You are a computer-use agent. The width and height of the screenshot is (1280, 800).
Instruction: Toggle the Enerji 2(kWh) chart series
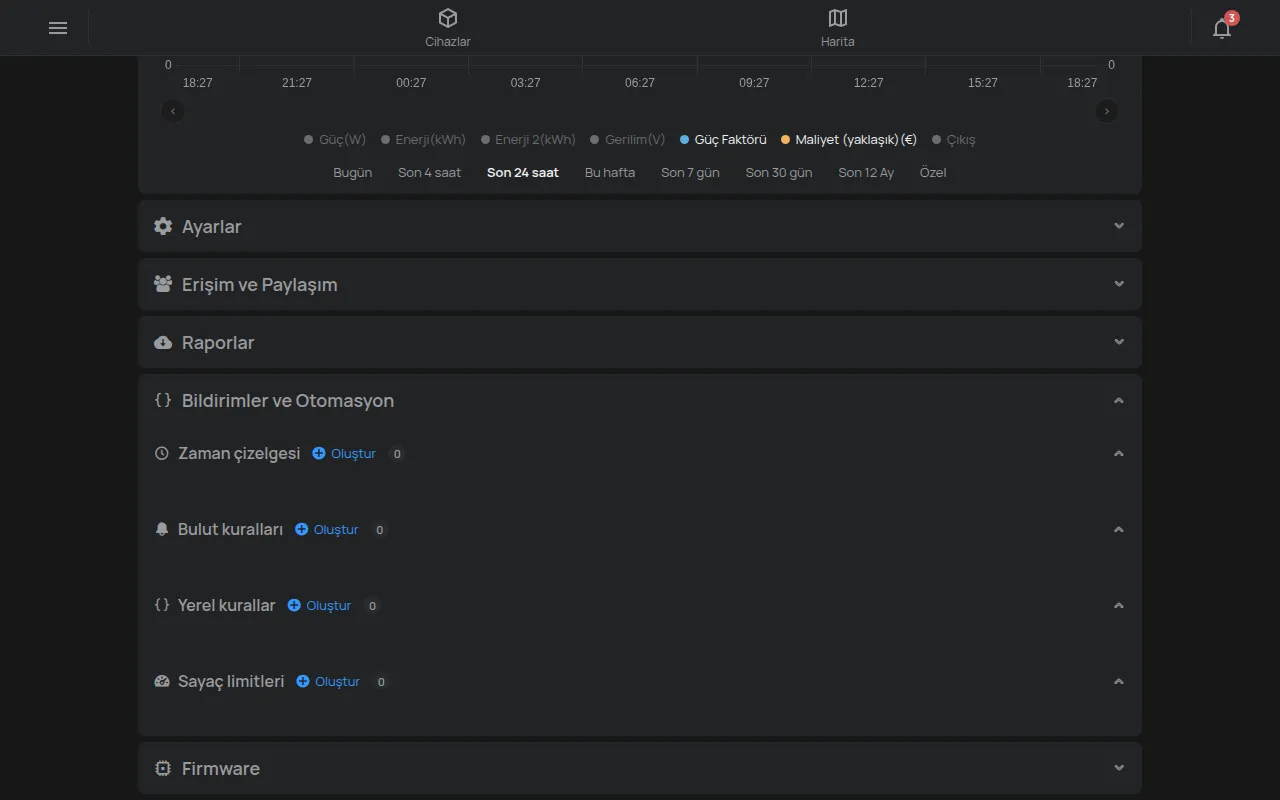click(528, 140)
